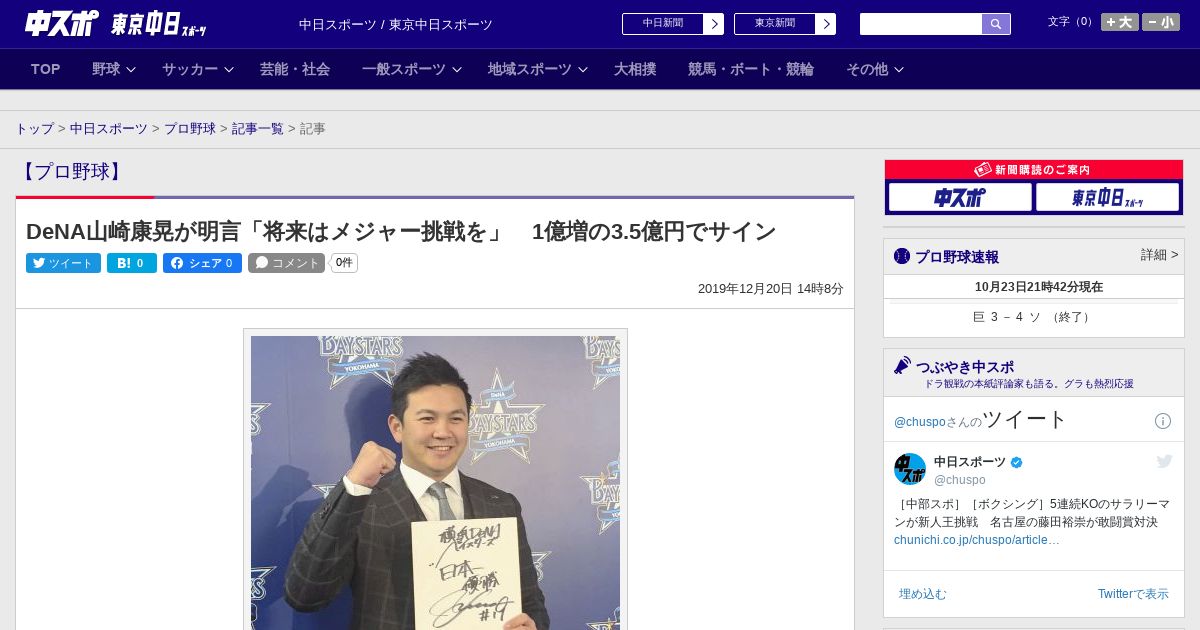
Task: Open 詳細 > baseball score details
Action: (x=1160, y=255)
